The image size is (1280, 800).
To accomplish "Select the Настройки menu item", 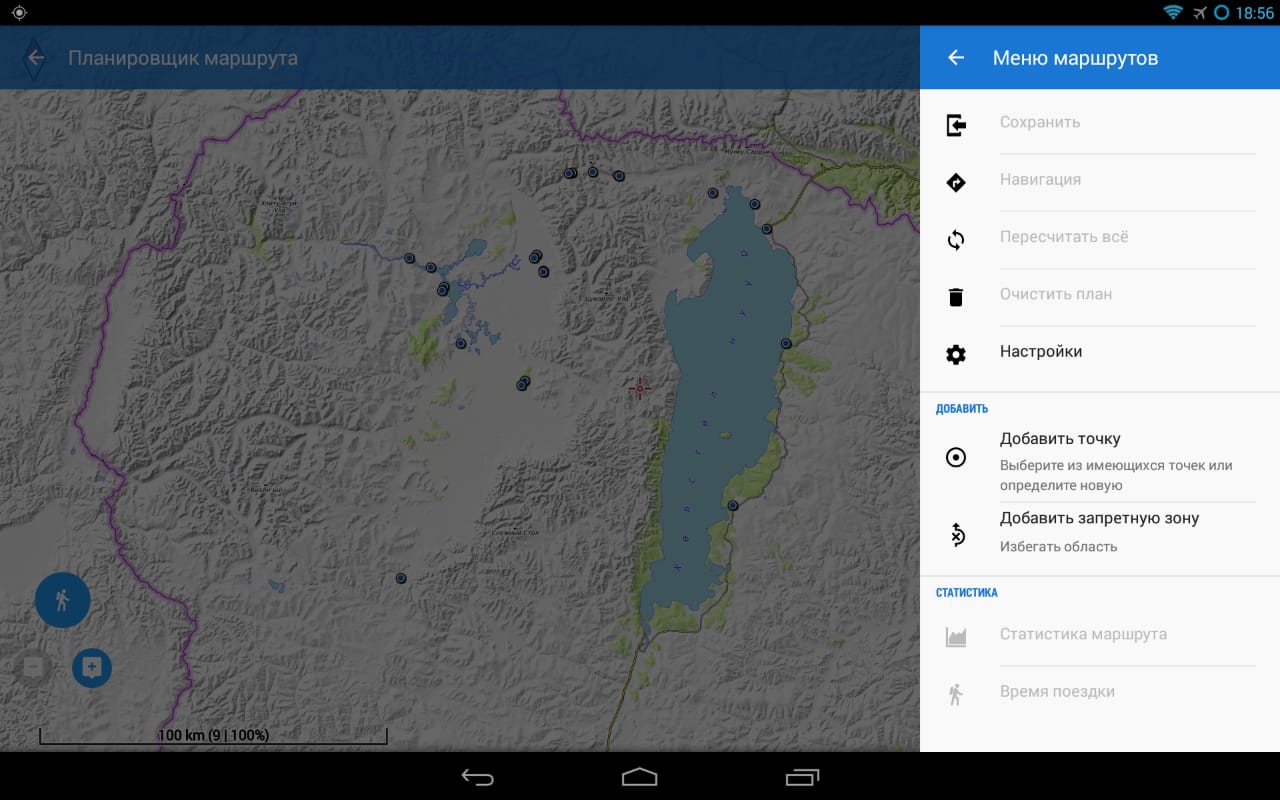I will pos(1041,352).
